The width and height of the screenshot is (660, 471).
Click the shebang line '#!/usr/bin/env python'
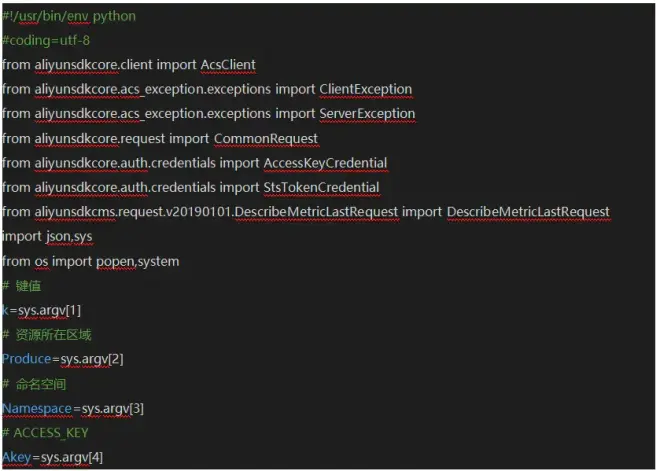pos(69,17)
